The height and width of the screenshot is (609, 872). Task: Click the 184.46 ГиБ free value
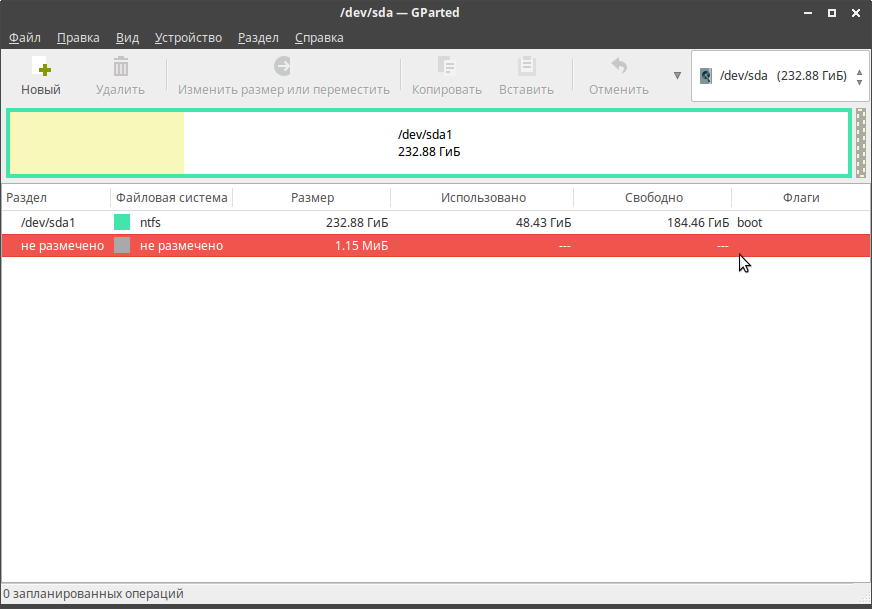(698, 222)
